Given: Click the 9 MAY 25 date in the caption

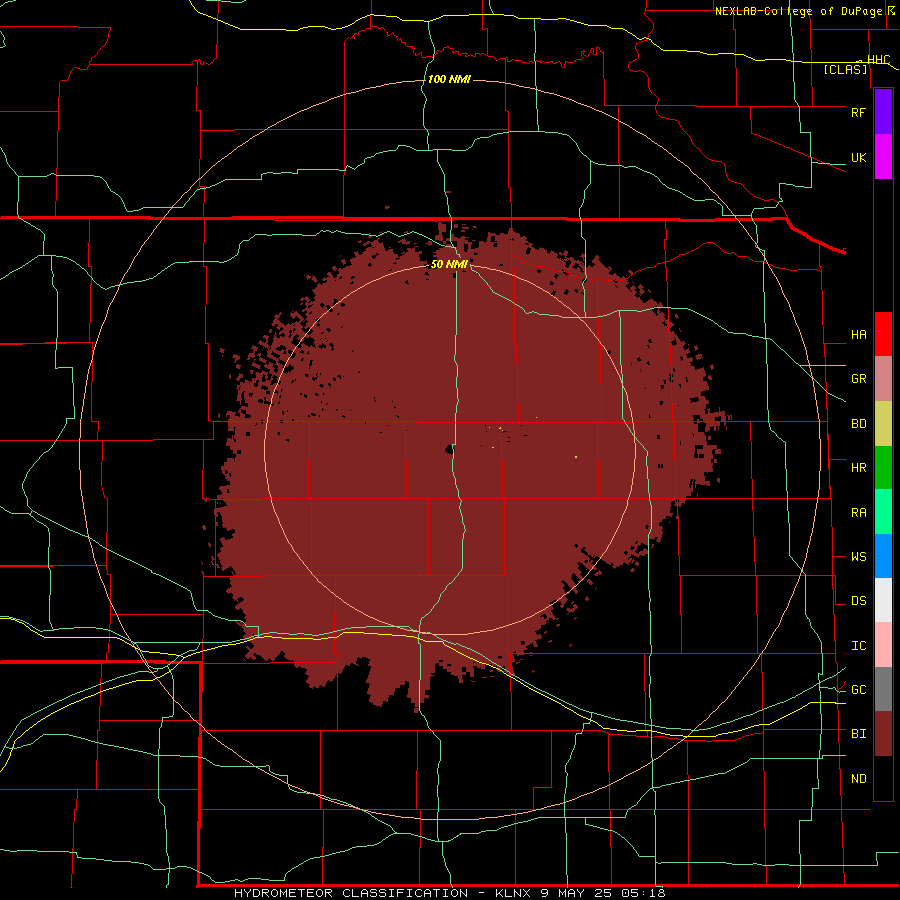Looking at the screenshot, I should pyautogui.click(x=576, y=893).
